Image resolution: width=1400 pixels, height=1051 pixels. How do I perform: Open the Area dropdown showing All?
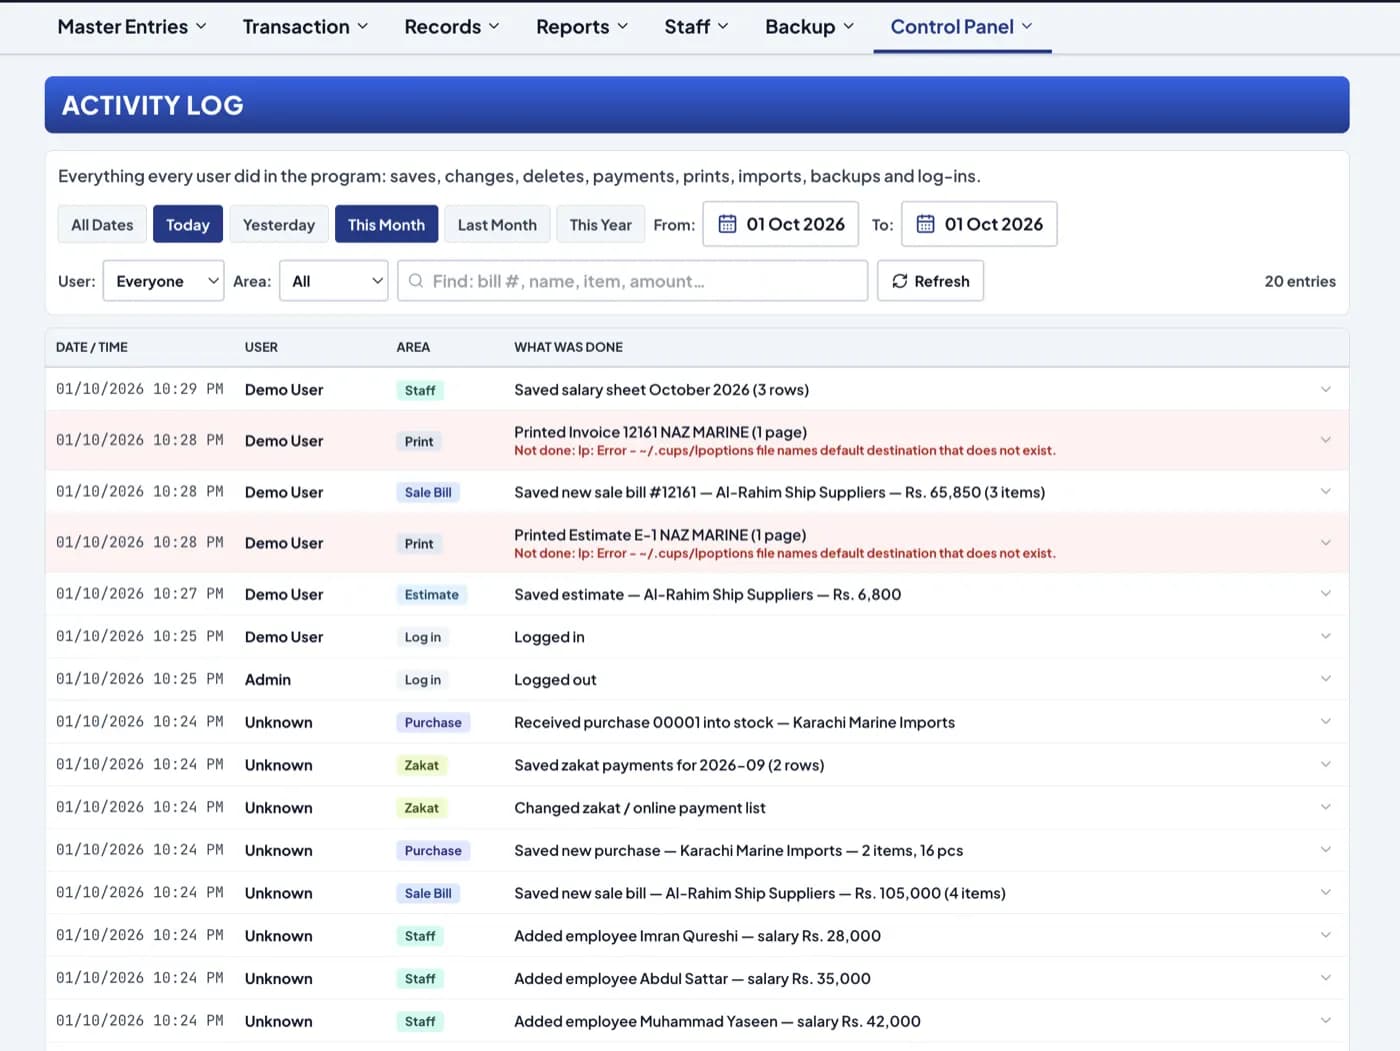[333, 281]
